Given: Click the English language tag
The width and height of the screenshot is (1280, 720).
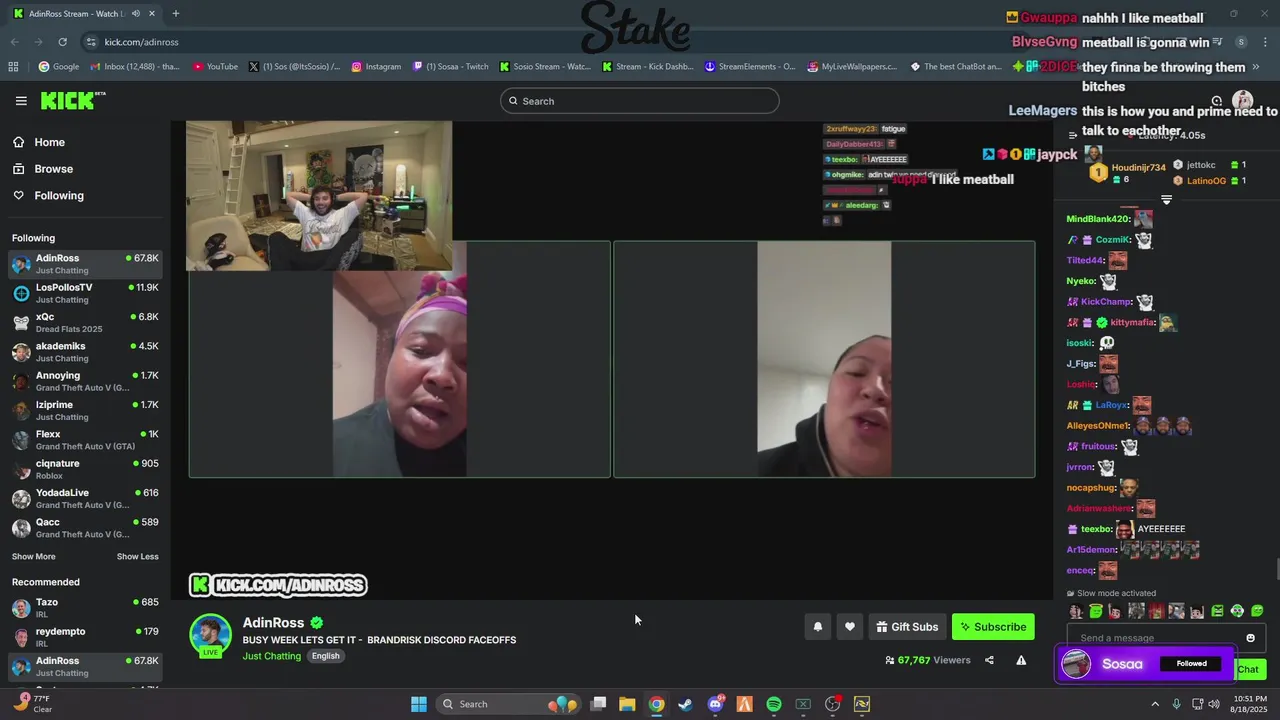Looking at the screenshot, I should (325, 656).
